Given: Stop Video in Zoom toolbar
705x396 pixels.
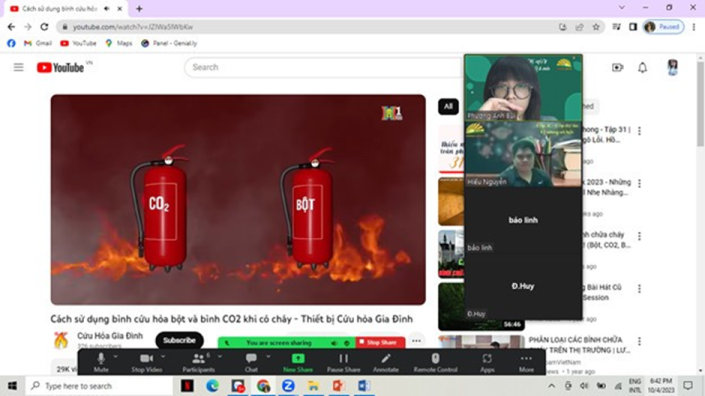Looking at the screenshot, I should point(147,362).
